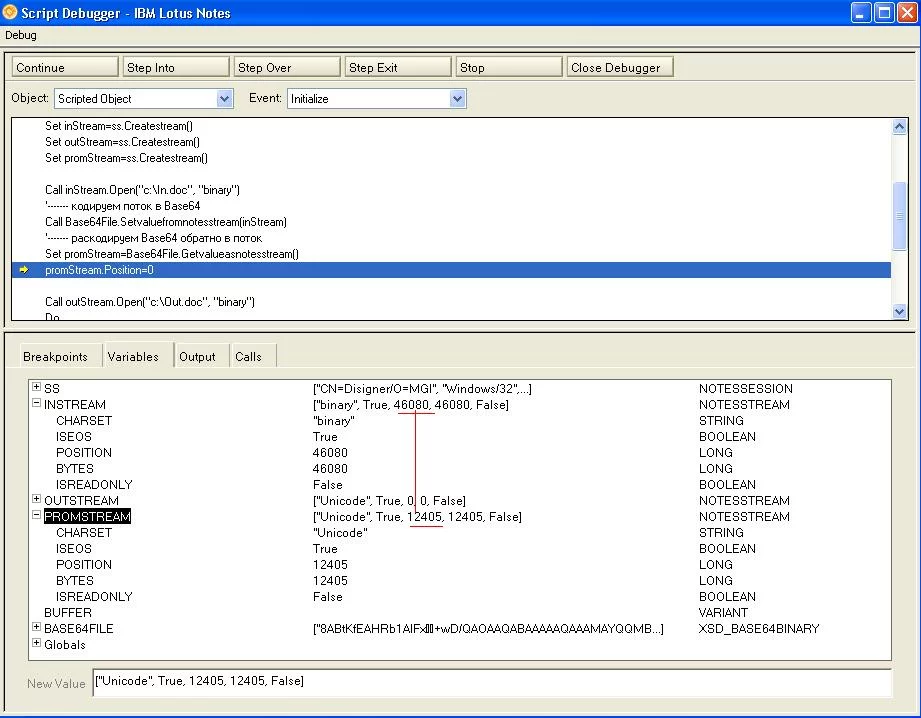Click the Step Over button

tap(286, 67)
